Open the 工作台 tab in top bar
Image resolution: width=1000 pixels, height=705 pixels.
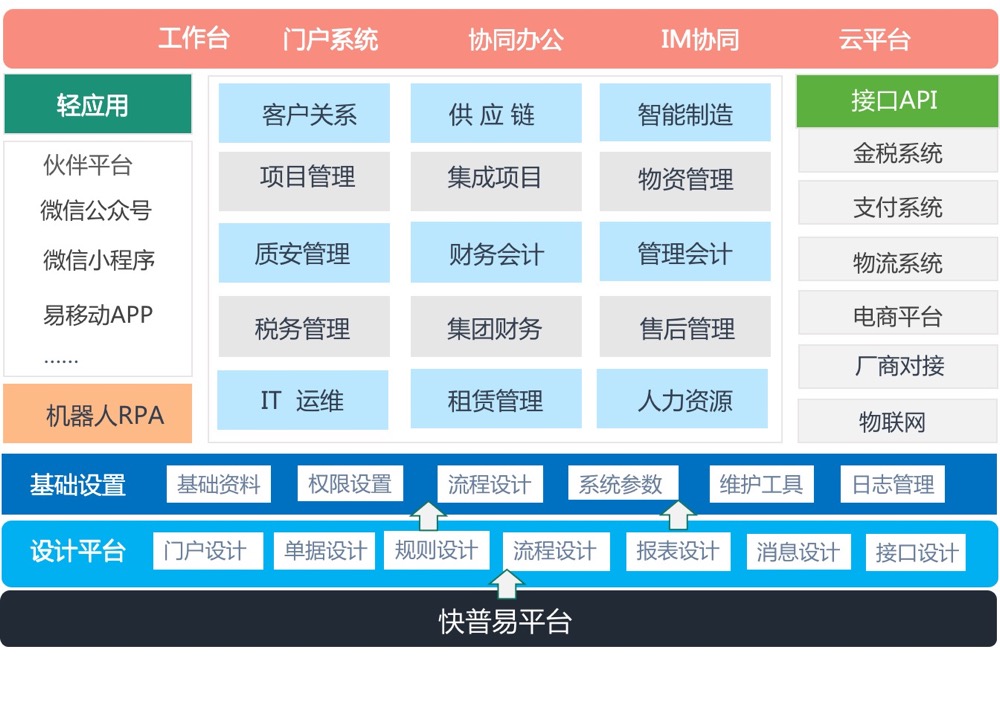[193, 39]
